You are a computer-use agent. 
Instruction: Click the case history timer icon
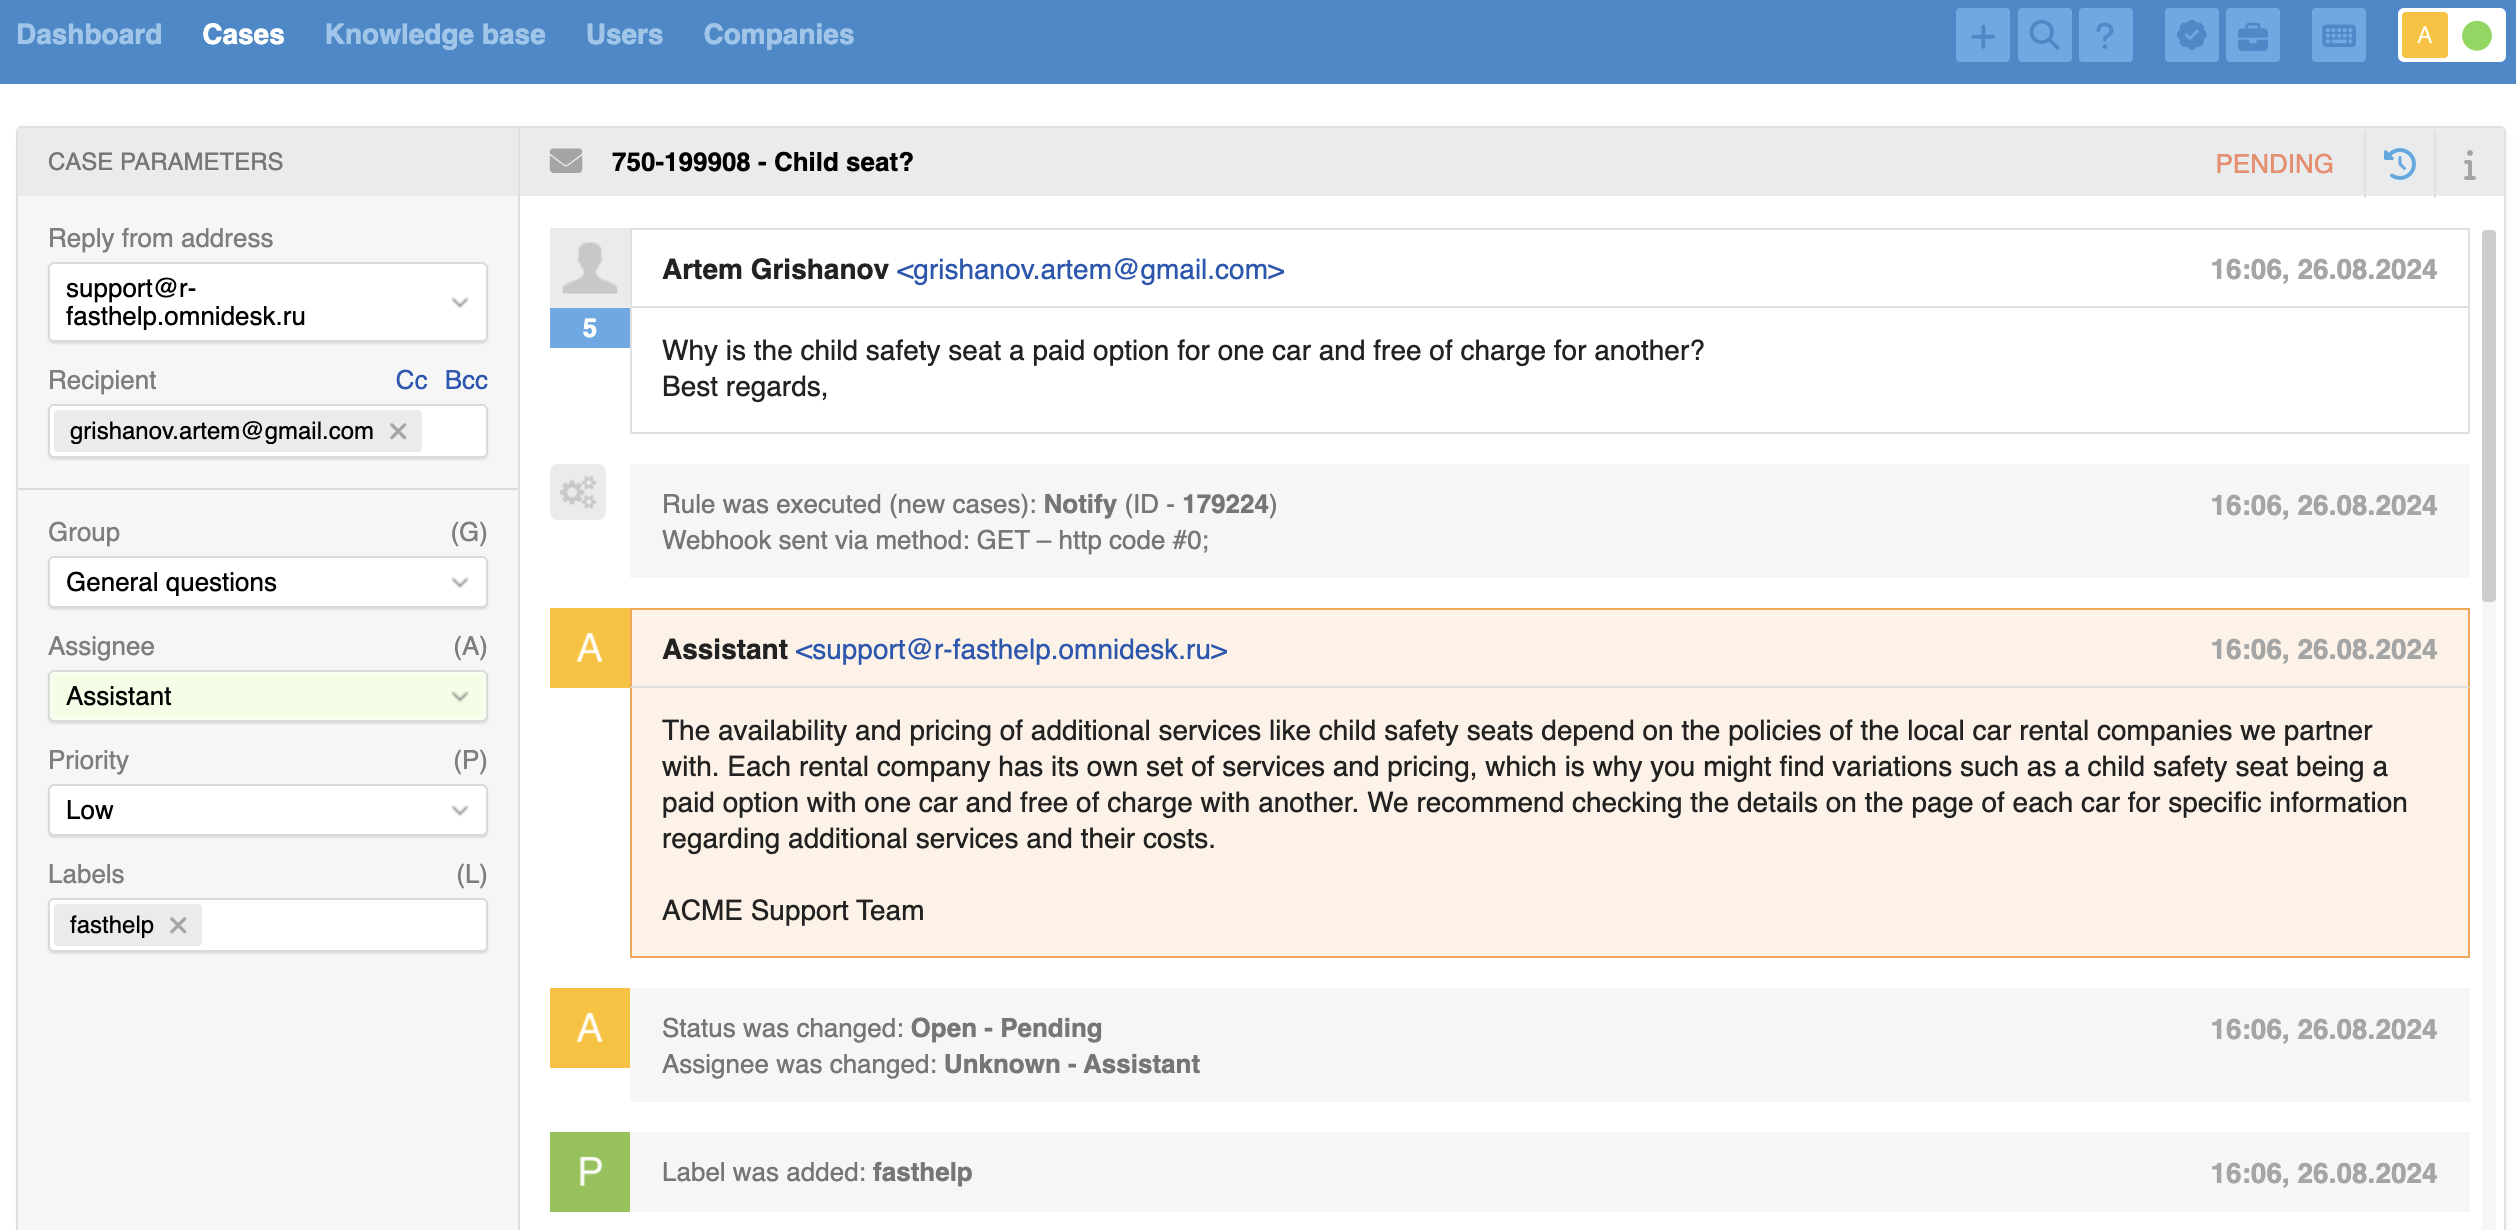point(2400,162)
